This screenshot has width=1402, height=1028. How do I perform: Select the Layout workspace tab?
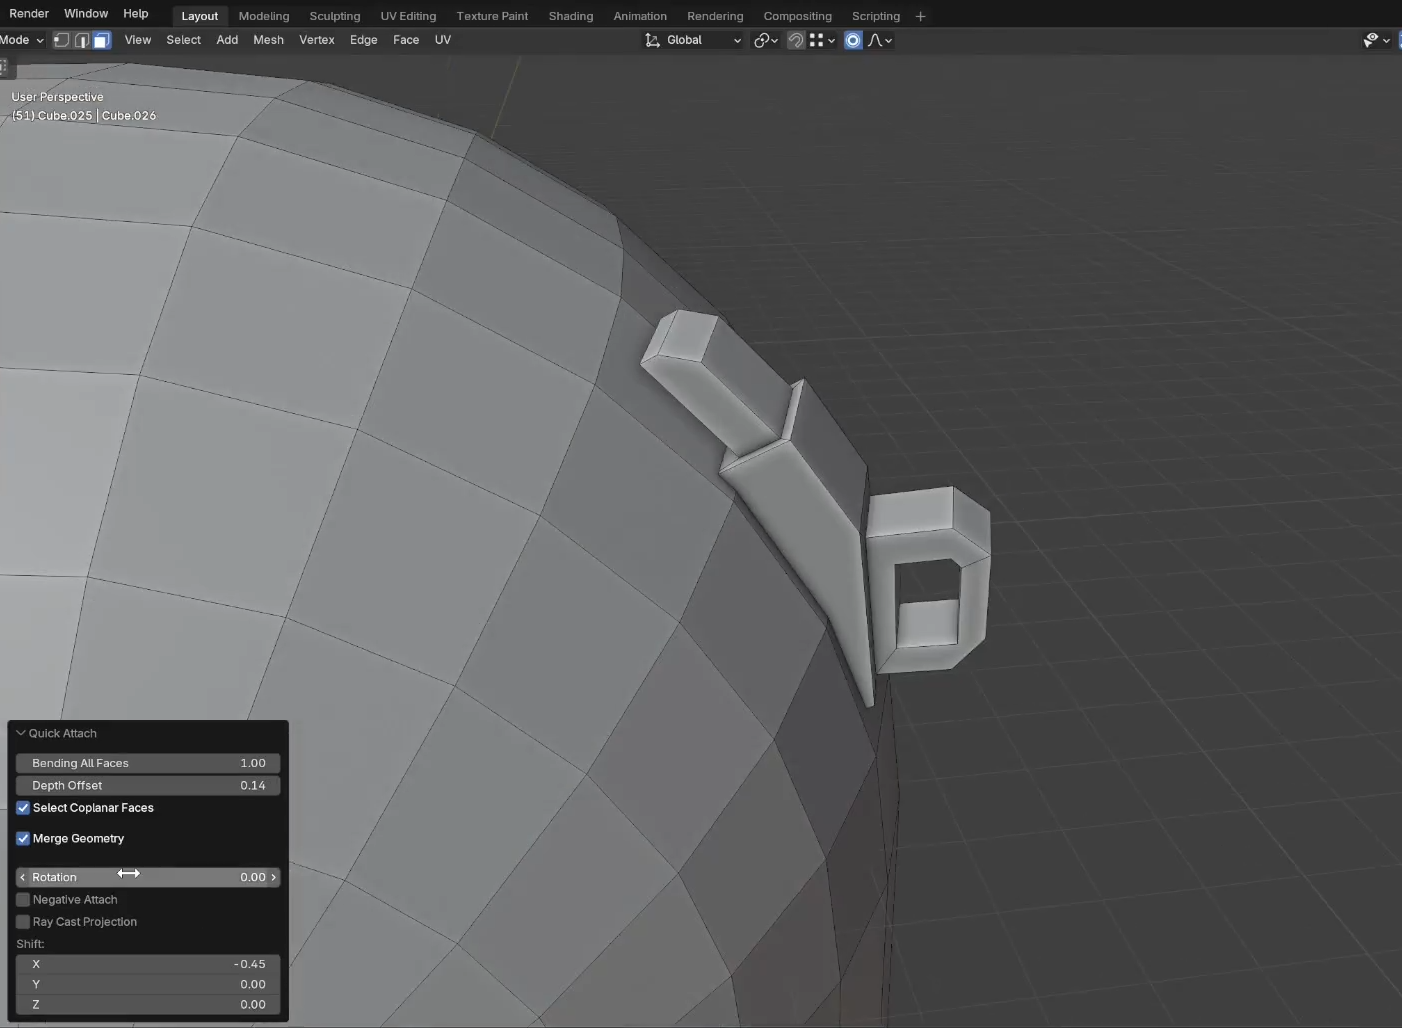(199, 16)
